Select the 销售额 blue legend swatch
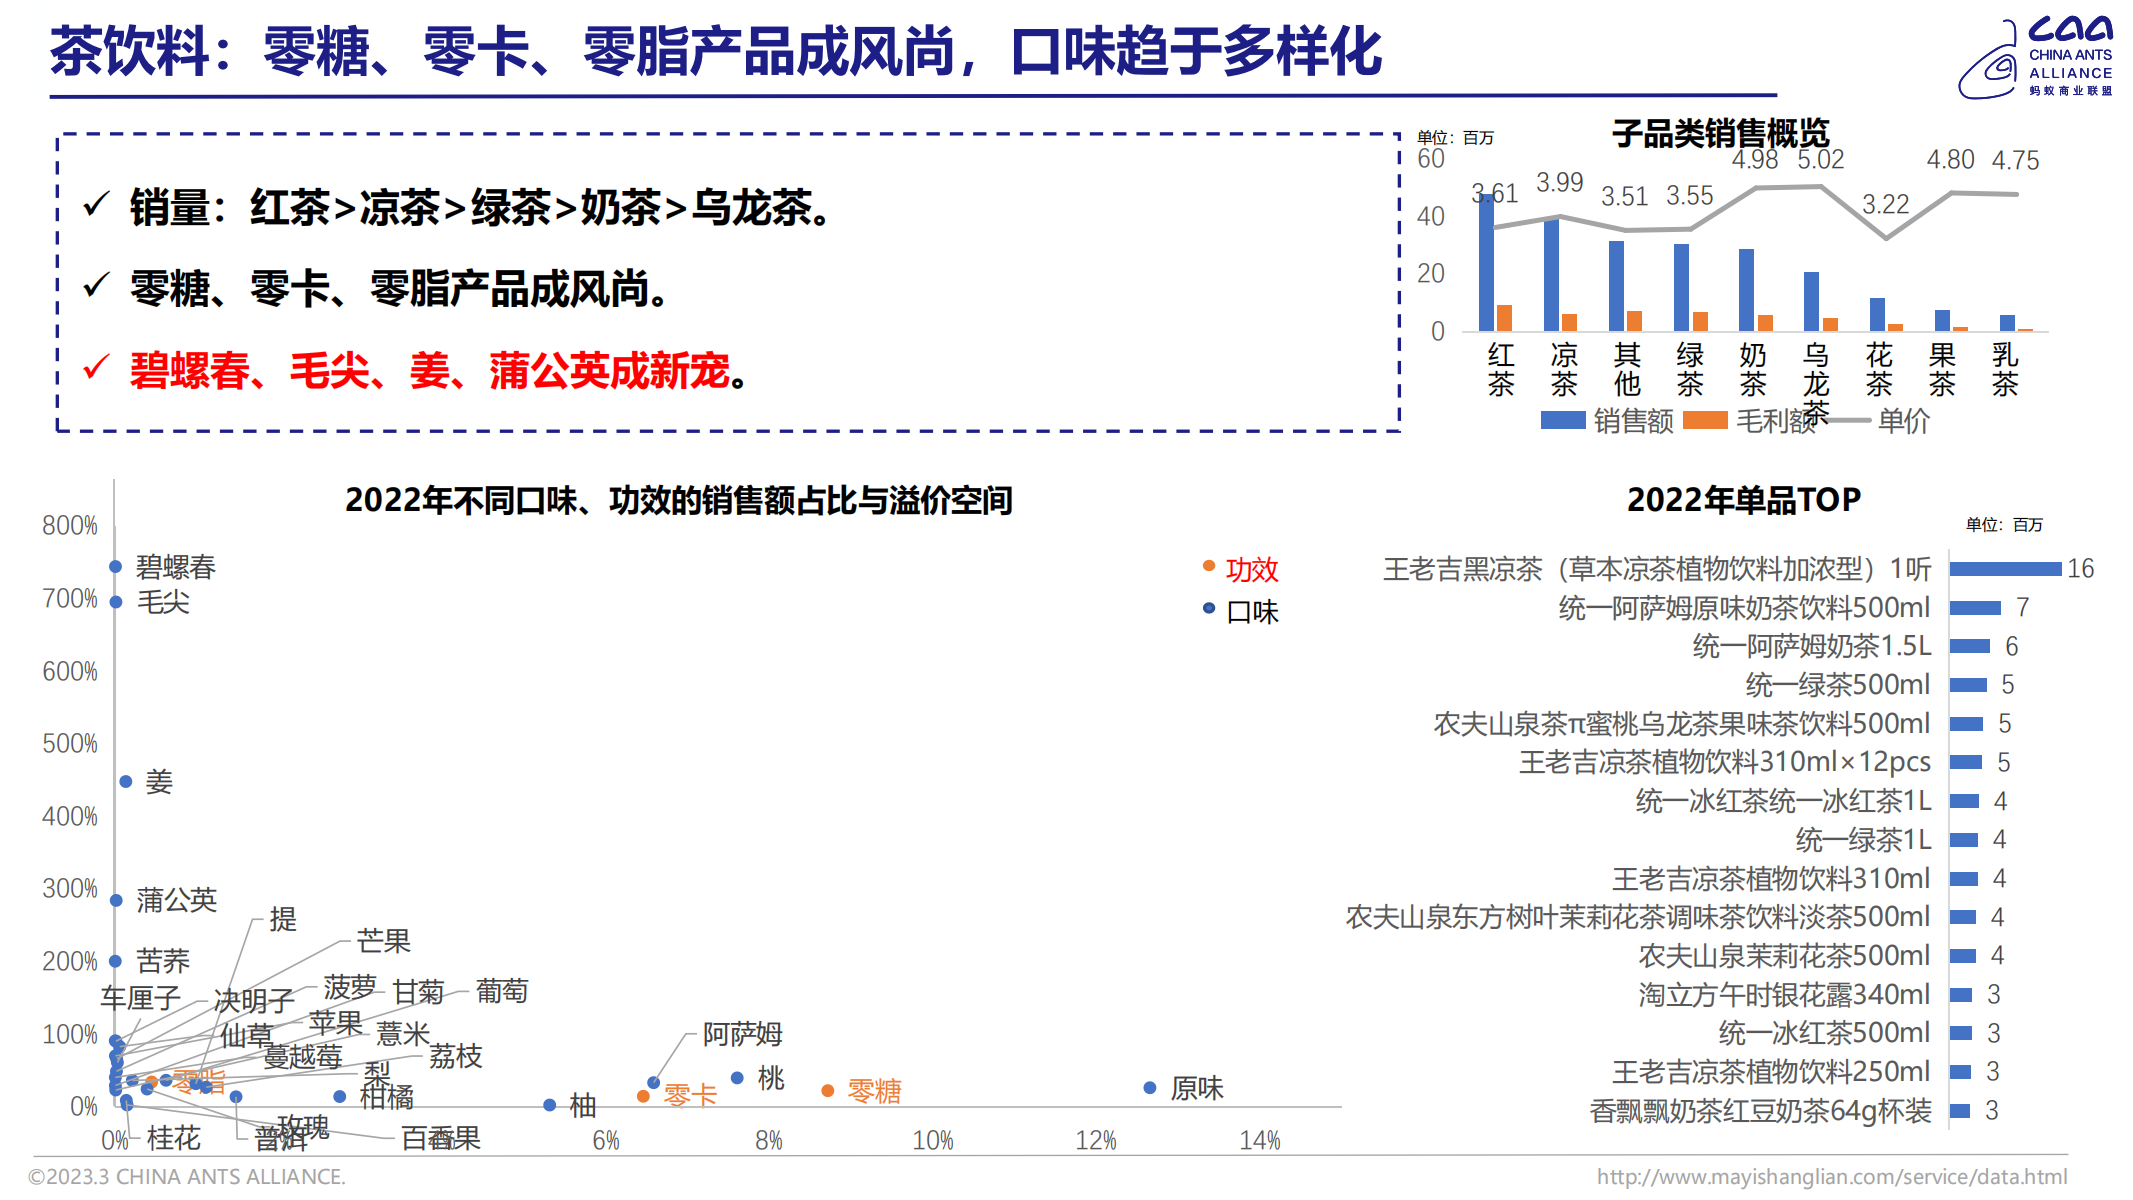Screen dimensions: 2133x1200 (1563, 420)
